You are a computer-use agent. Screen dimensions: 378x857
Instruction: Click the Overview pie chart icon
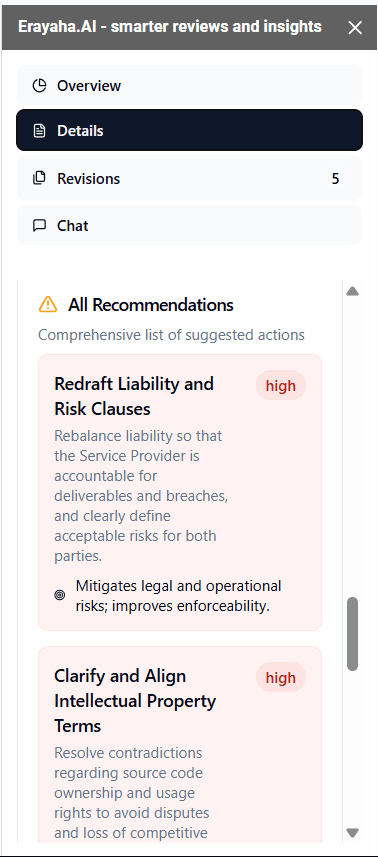click(39, 86)
